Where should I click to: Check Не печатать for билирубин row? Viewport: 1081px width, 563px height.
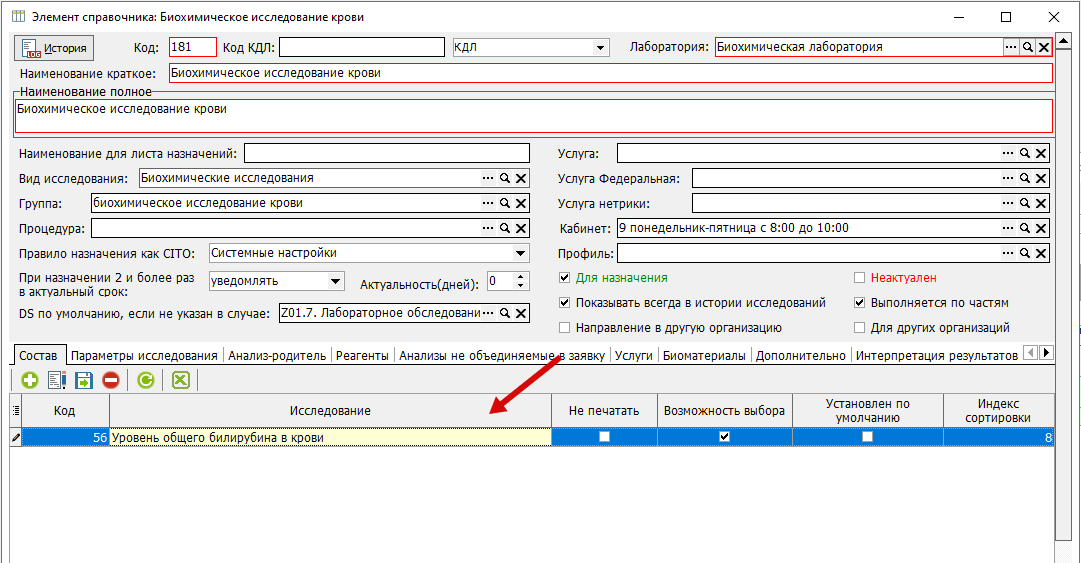[605, 436]
